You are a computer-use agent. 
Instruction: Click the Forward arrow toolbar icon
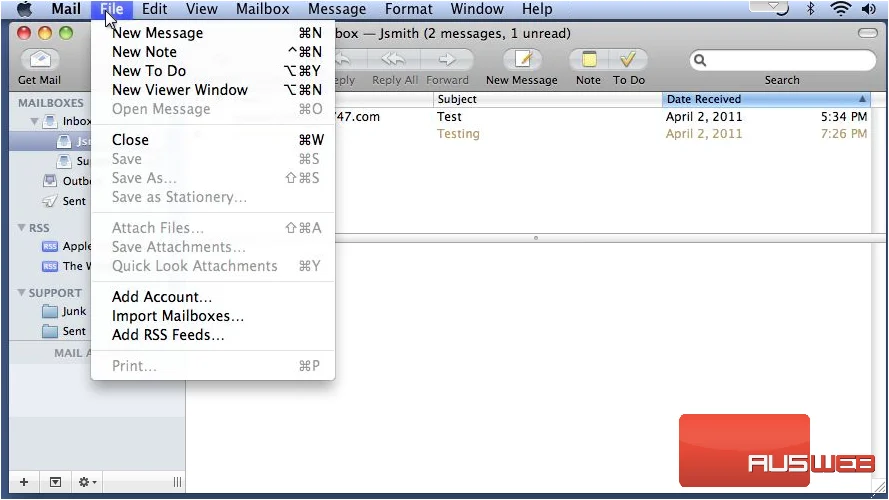click(x=447, y=60)
